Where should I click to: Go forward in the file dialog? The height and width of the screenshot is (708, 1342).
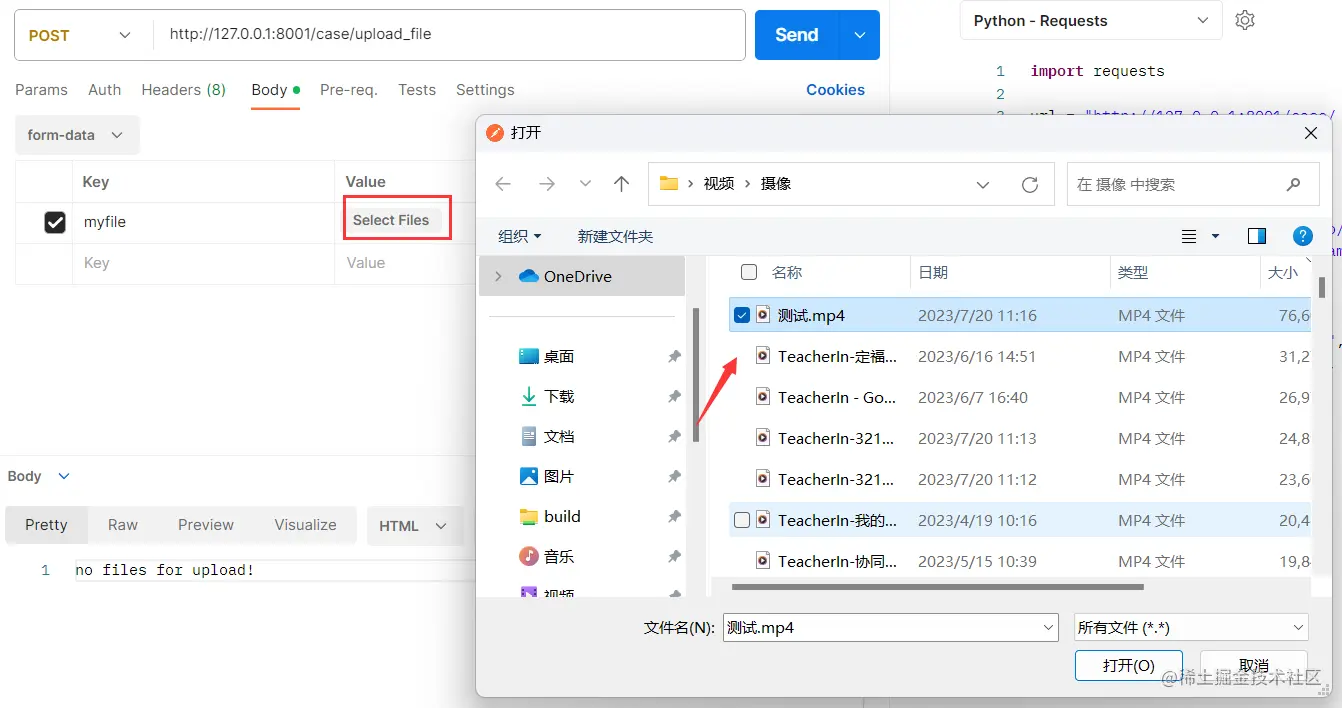point(547,184)
